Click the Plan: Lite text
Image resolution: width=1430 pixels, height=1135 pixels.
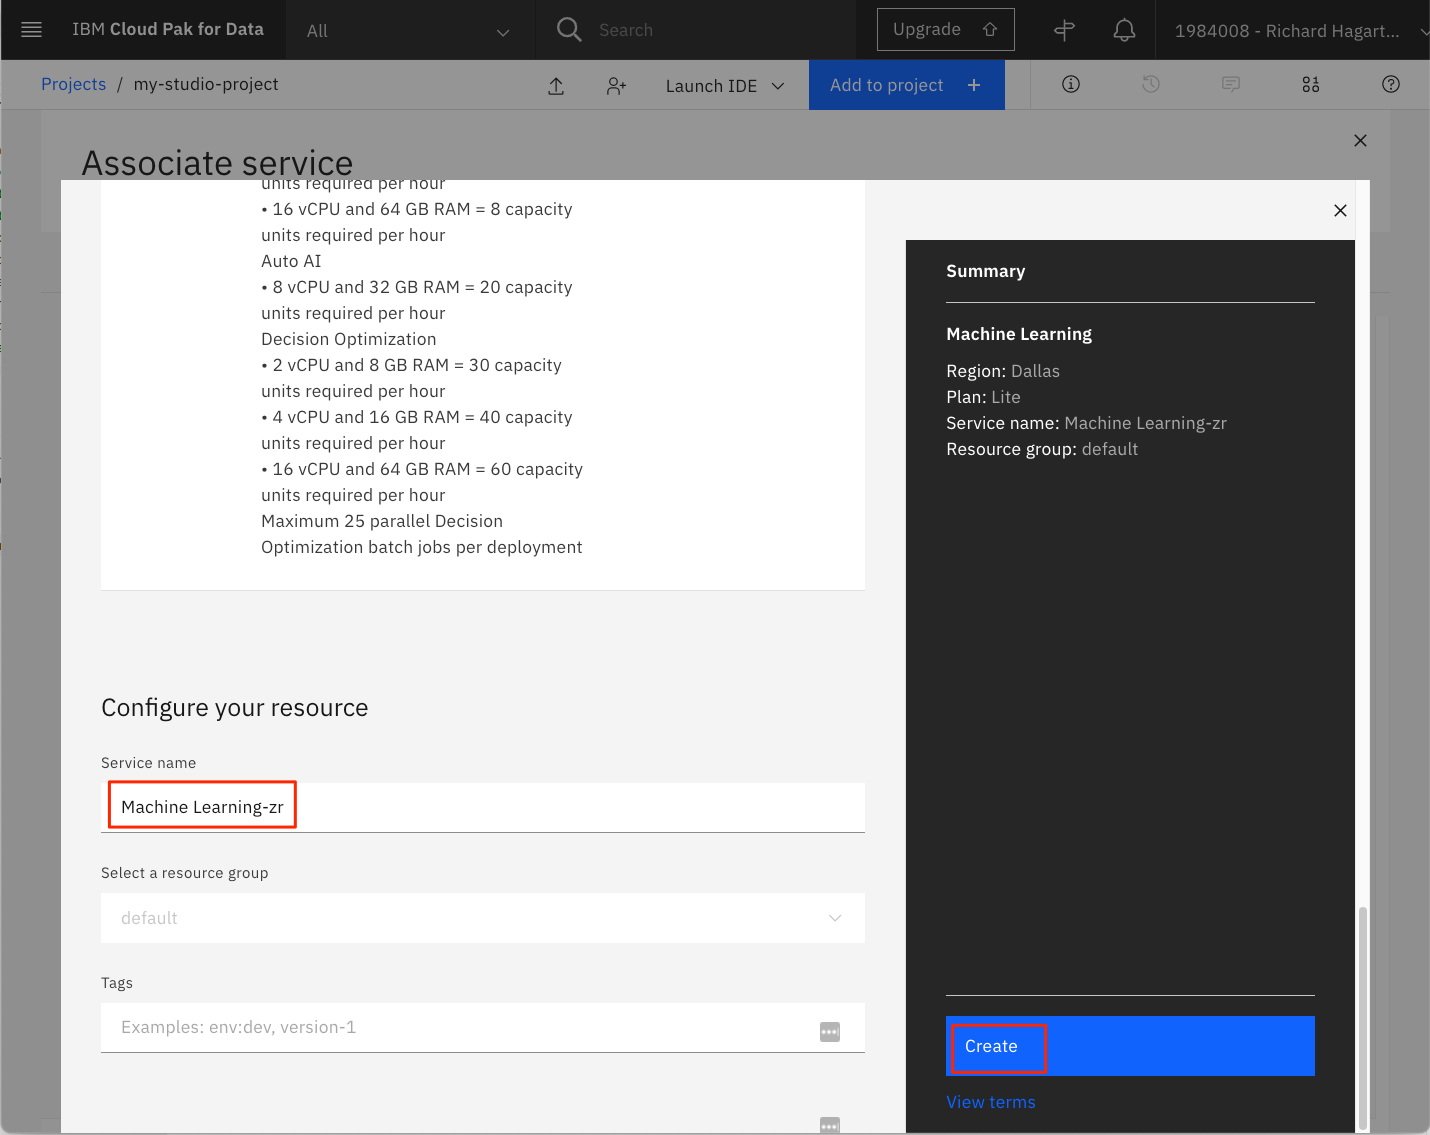point(983,397)
